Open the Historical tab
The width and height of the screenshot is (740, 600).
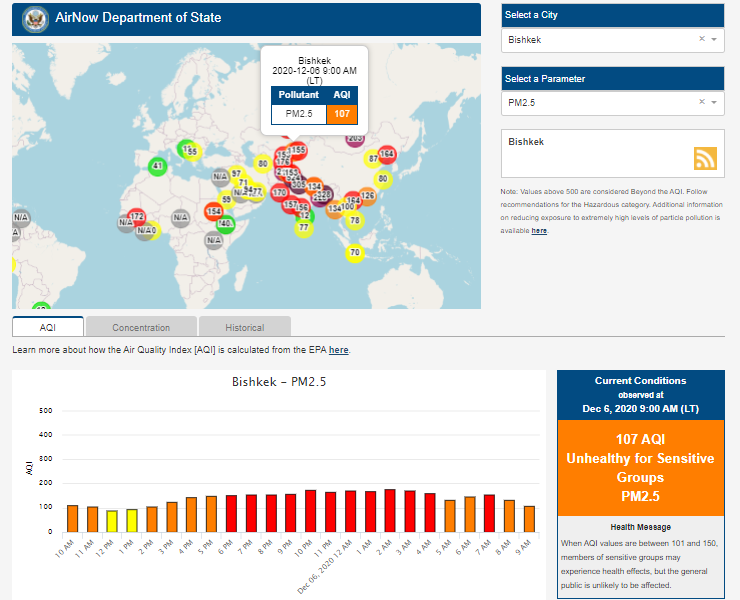244,327
